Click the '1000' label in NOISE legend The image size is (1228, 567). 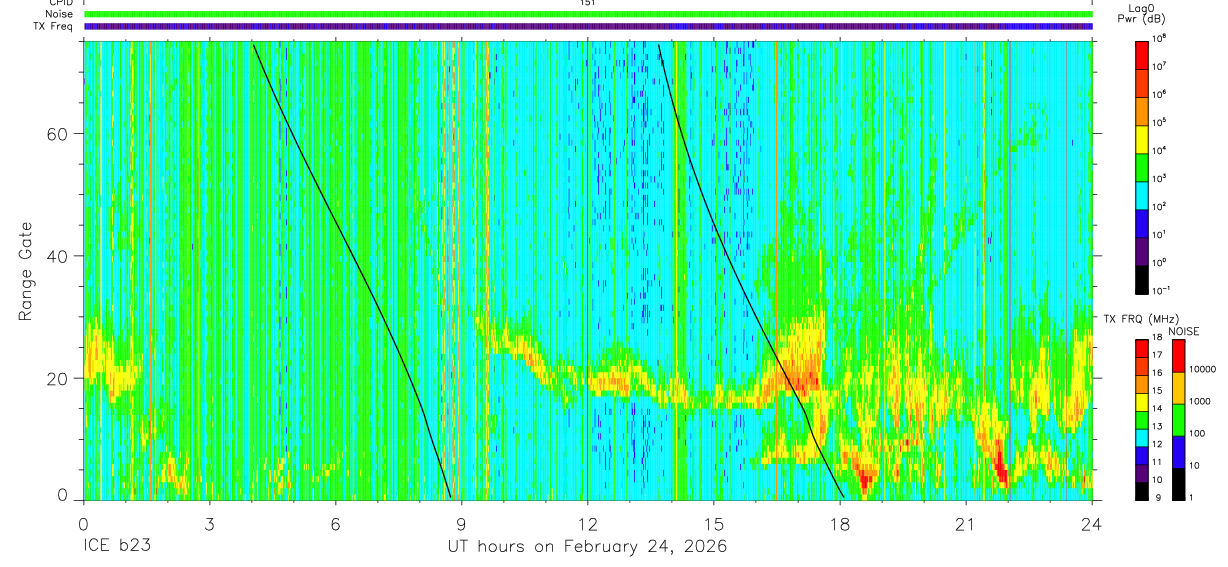pyautogui.click(x=1200, y=401)
